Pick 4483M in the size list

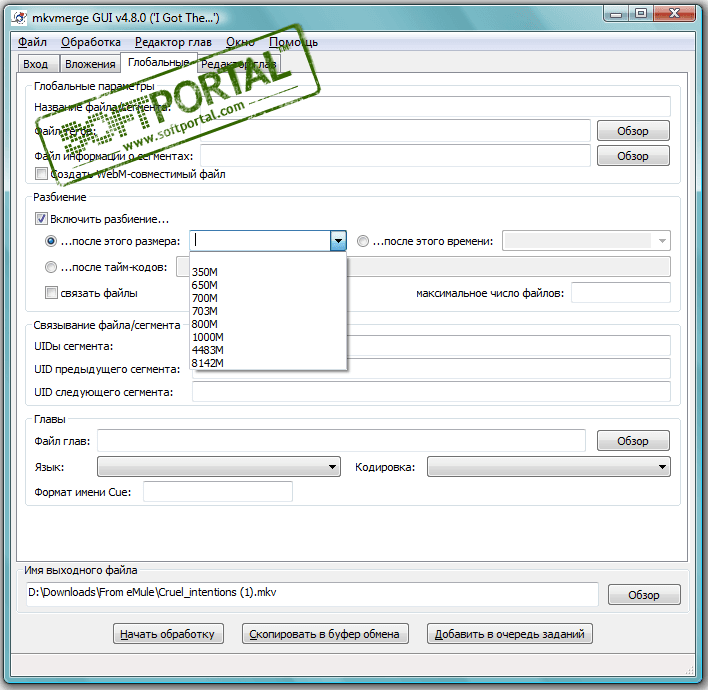(x=268, y=350)
